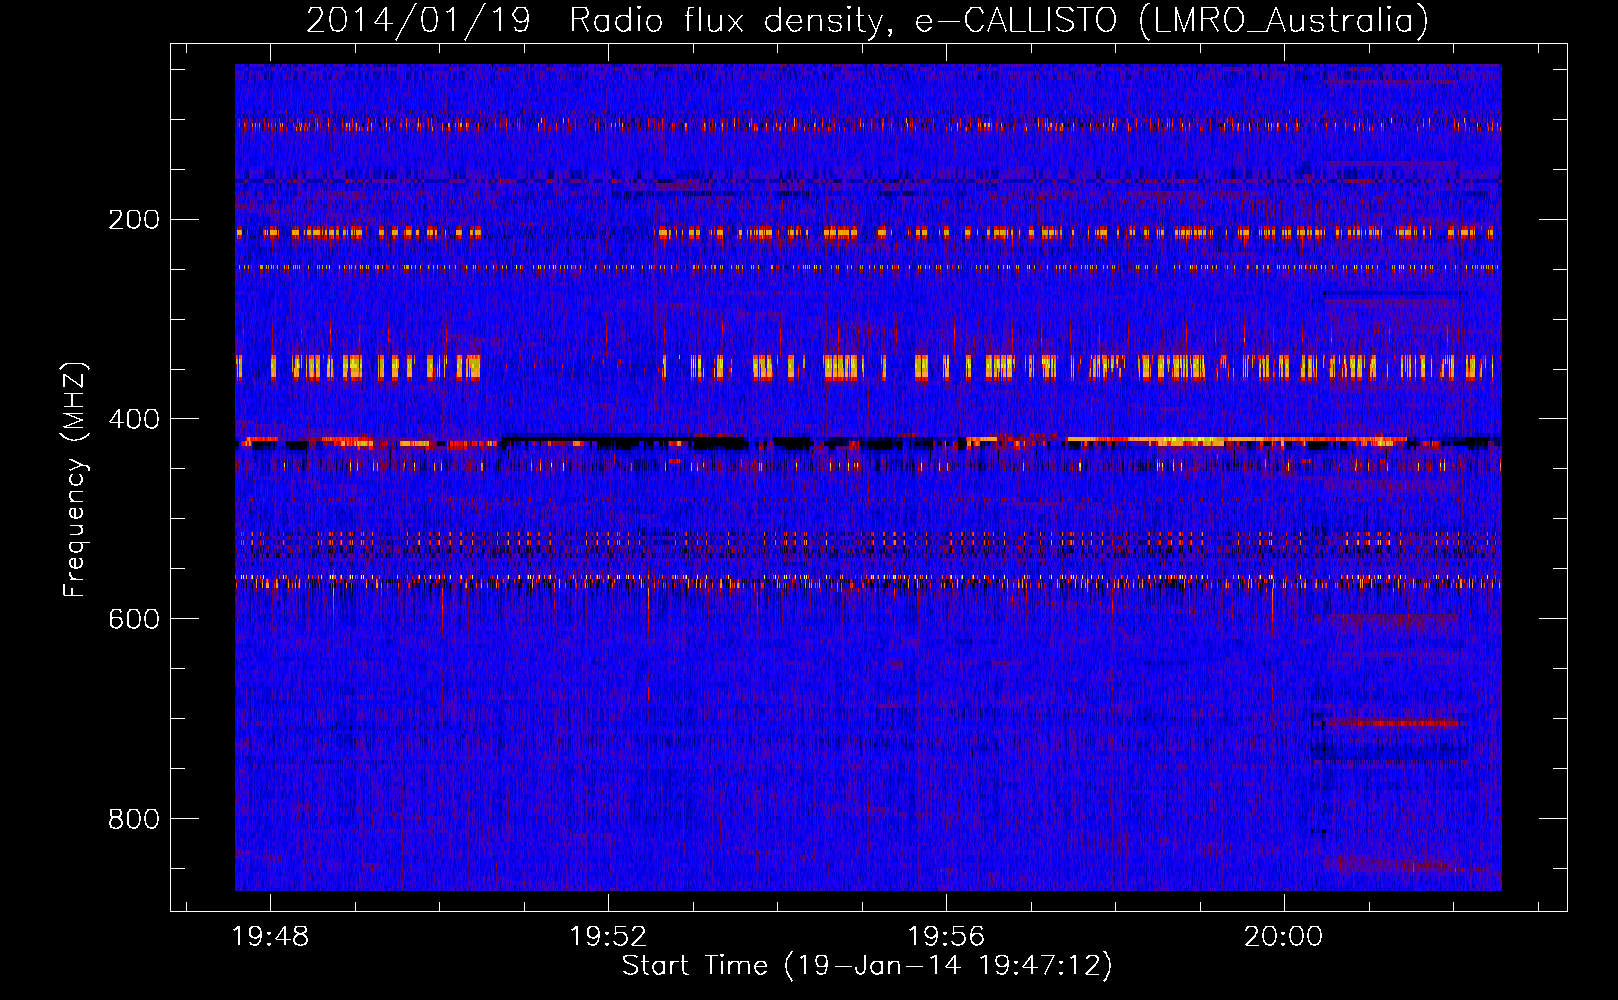Click the 200 frequency tick label
The width and height of the screenshot is (1618, 1000).
[134, 219]
